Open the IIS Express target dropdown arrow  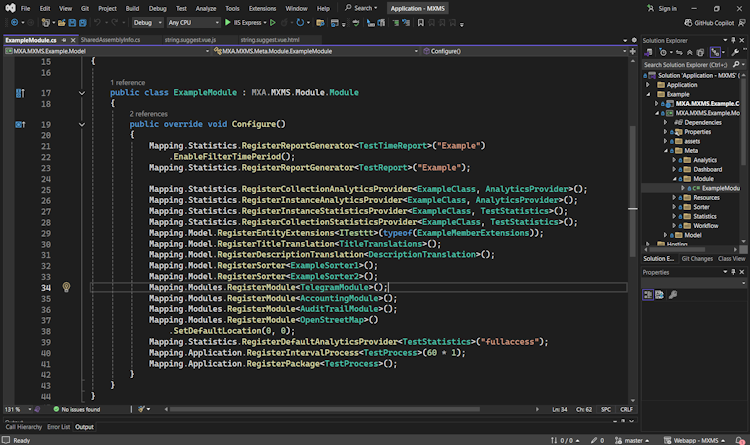(x=265, y=22)
